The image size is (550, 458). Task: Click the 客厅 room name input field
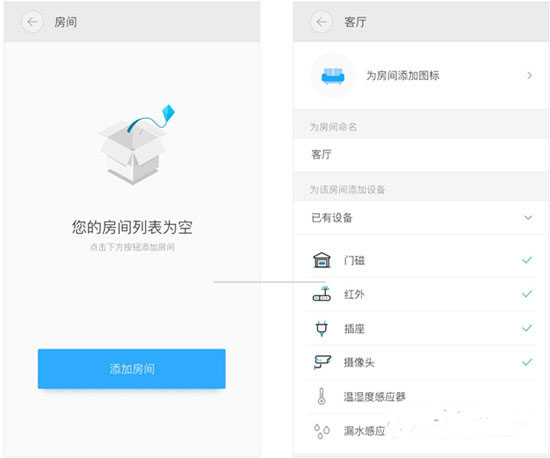point(421,154)
